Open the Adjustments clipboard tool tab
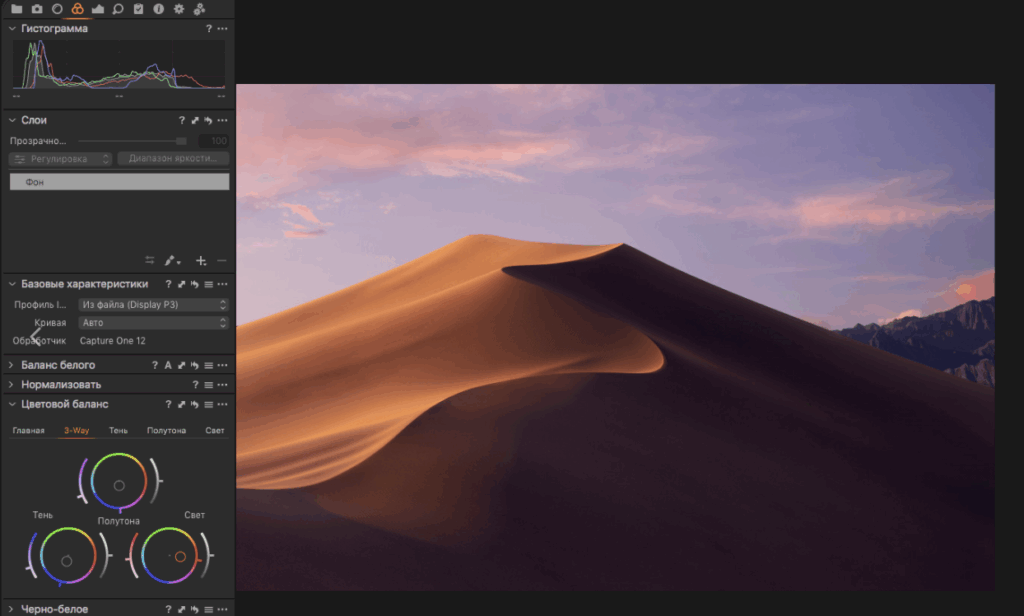This screenshot has width=1024, height=616. [138, 9]
